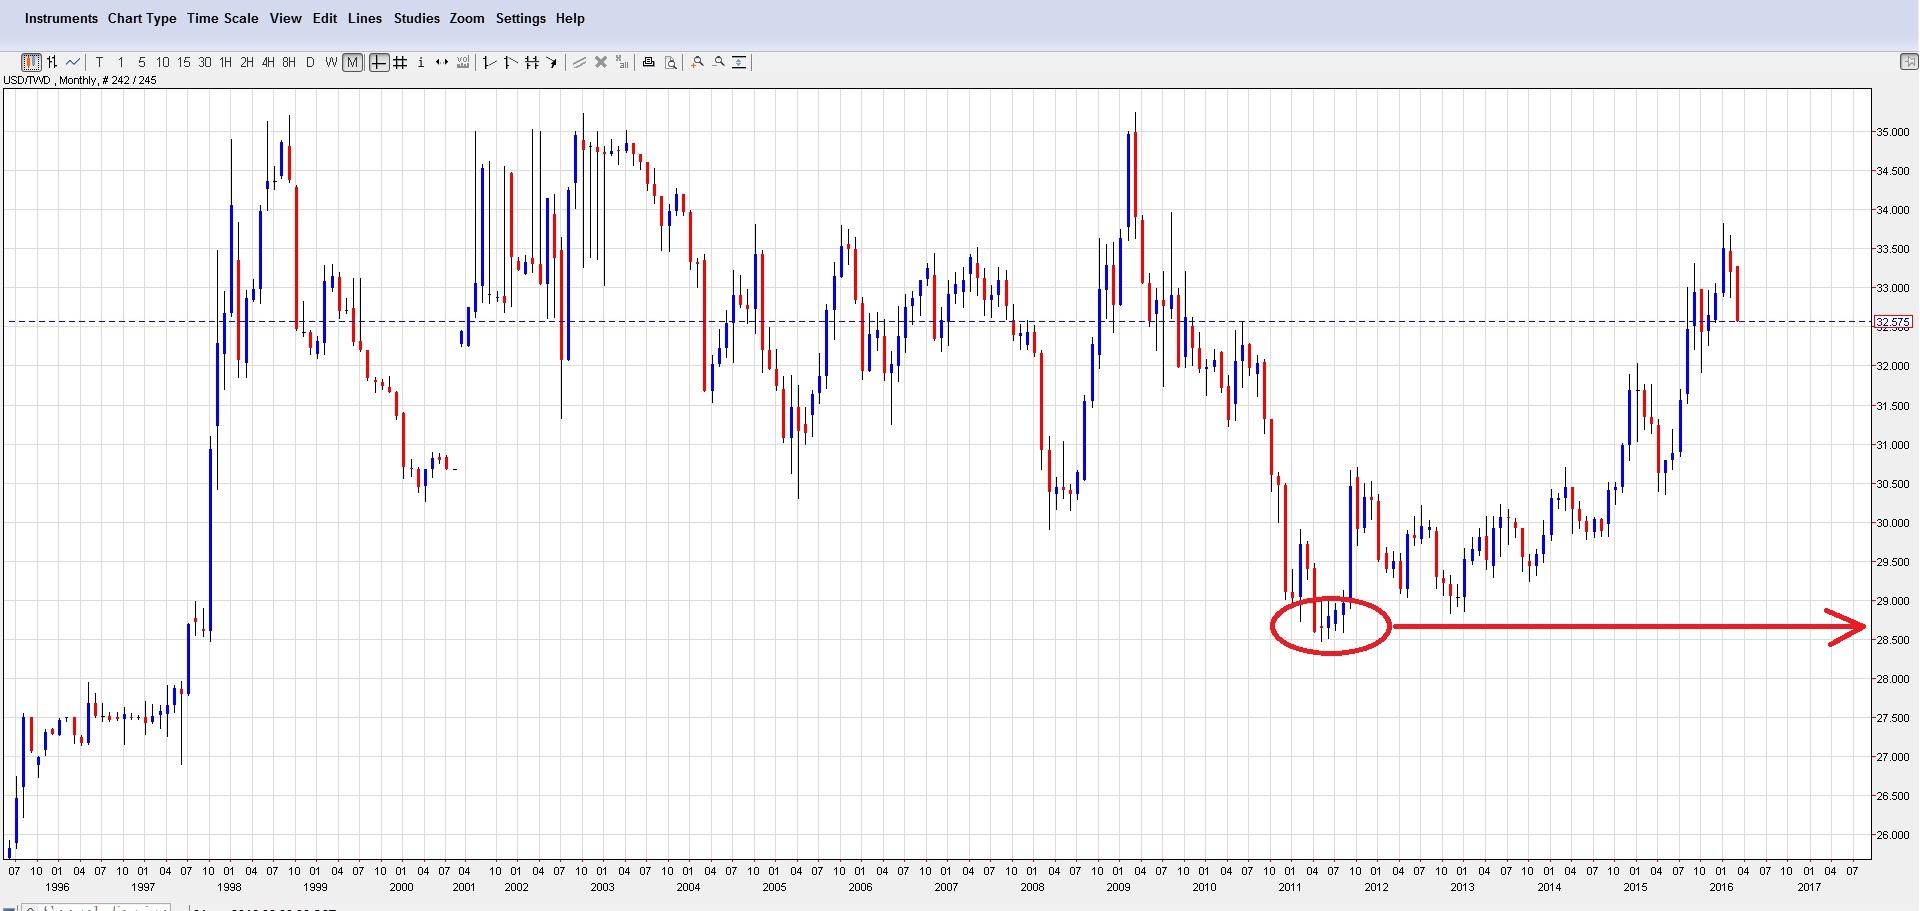Image resolution: width=1920 pixels, height=911 pixels.
Task: Toggle the volume display icon
Action: 463,62
